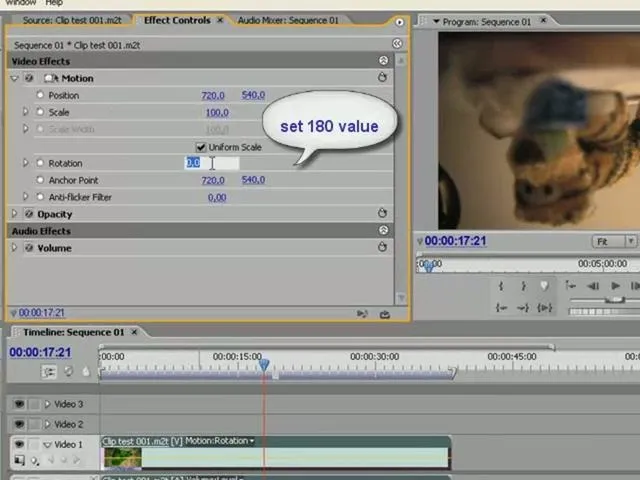Click Anti-flicker Filter value 0,00

click(217, 198)
